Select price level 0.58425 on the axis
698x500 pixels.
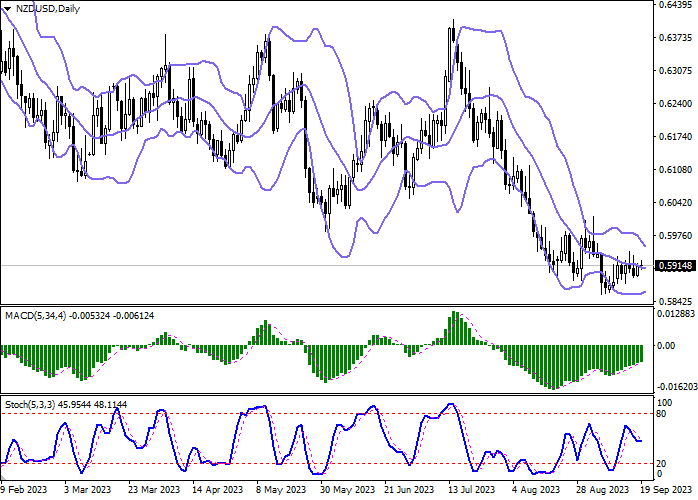coord(675,301)
